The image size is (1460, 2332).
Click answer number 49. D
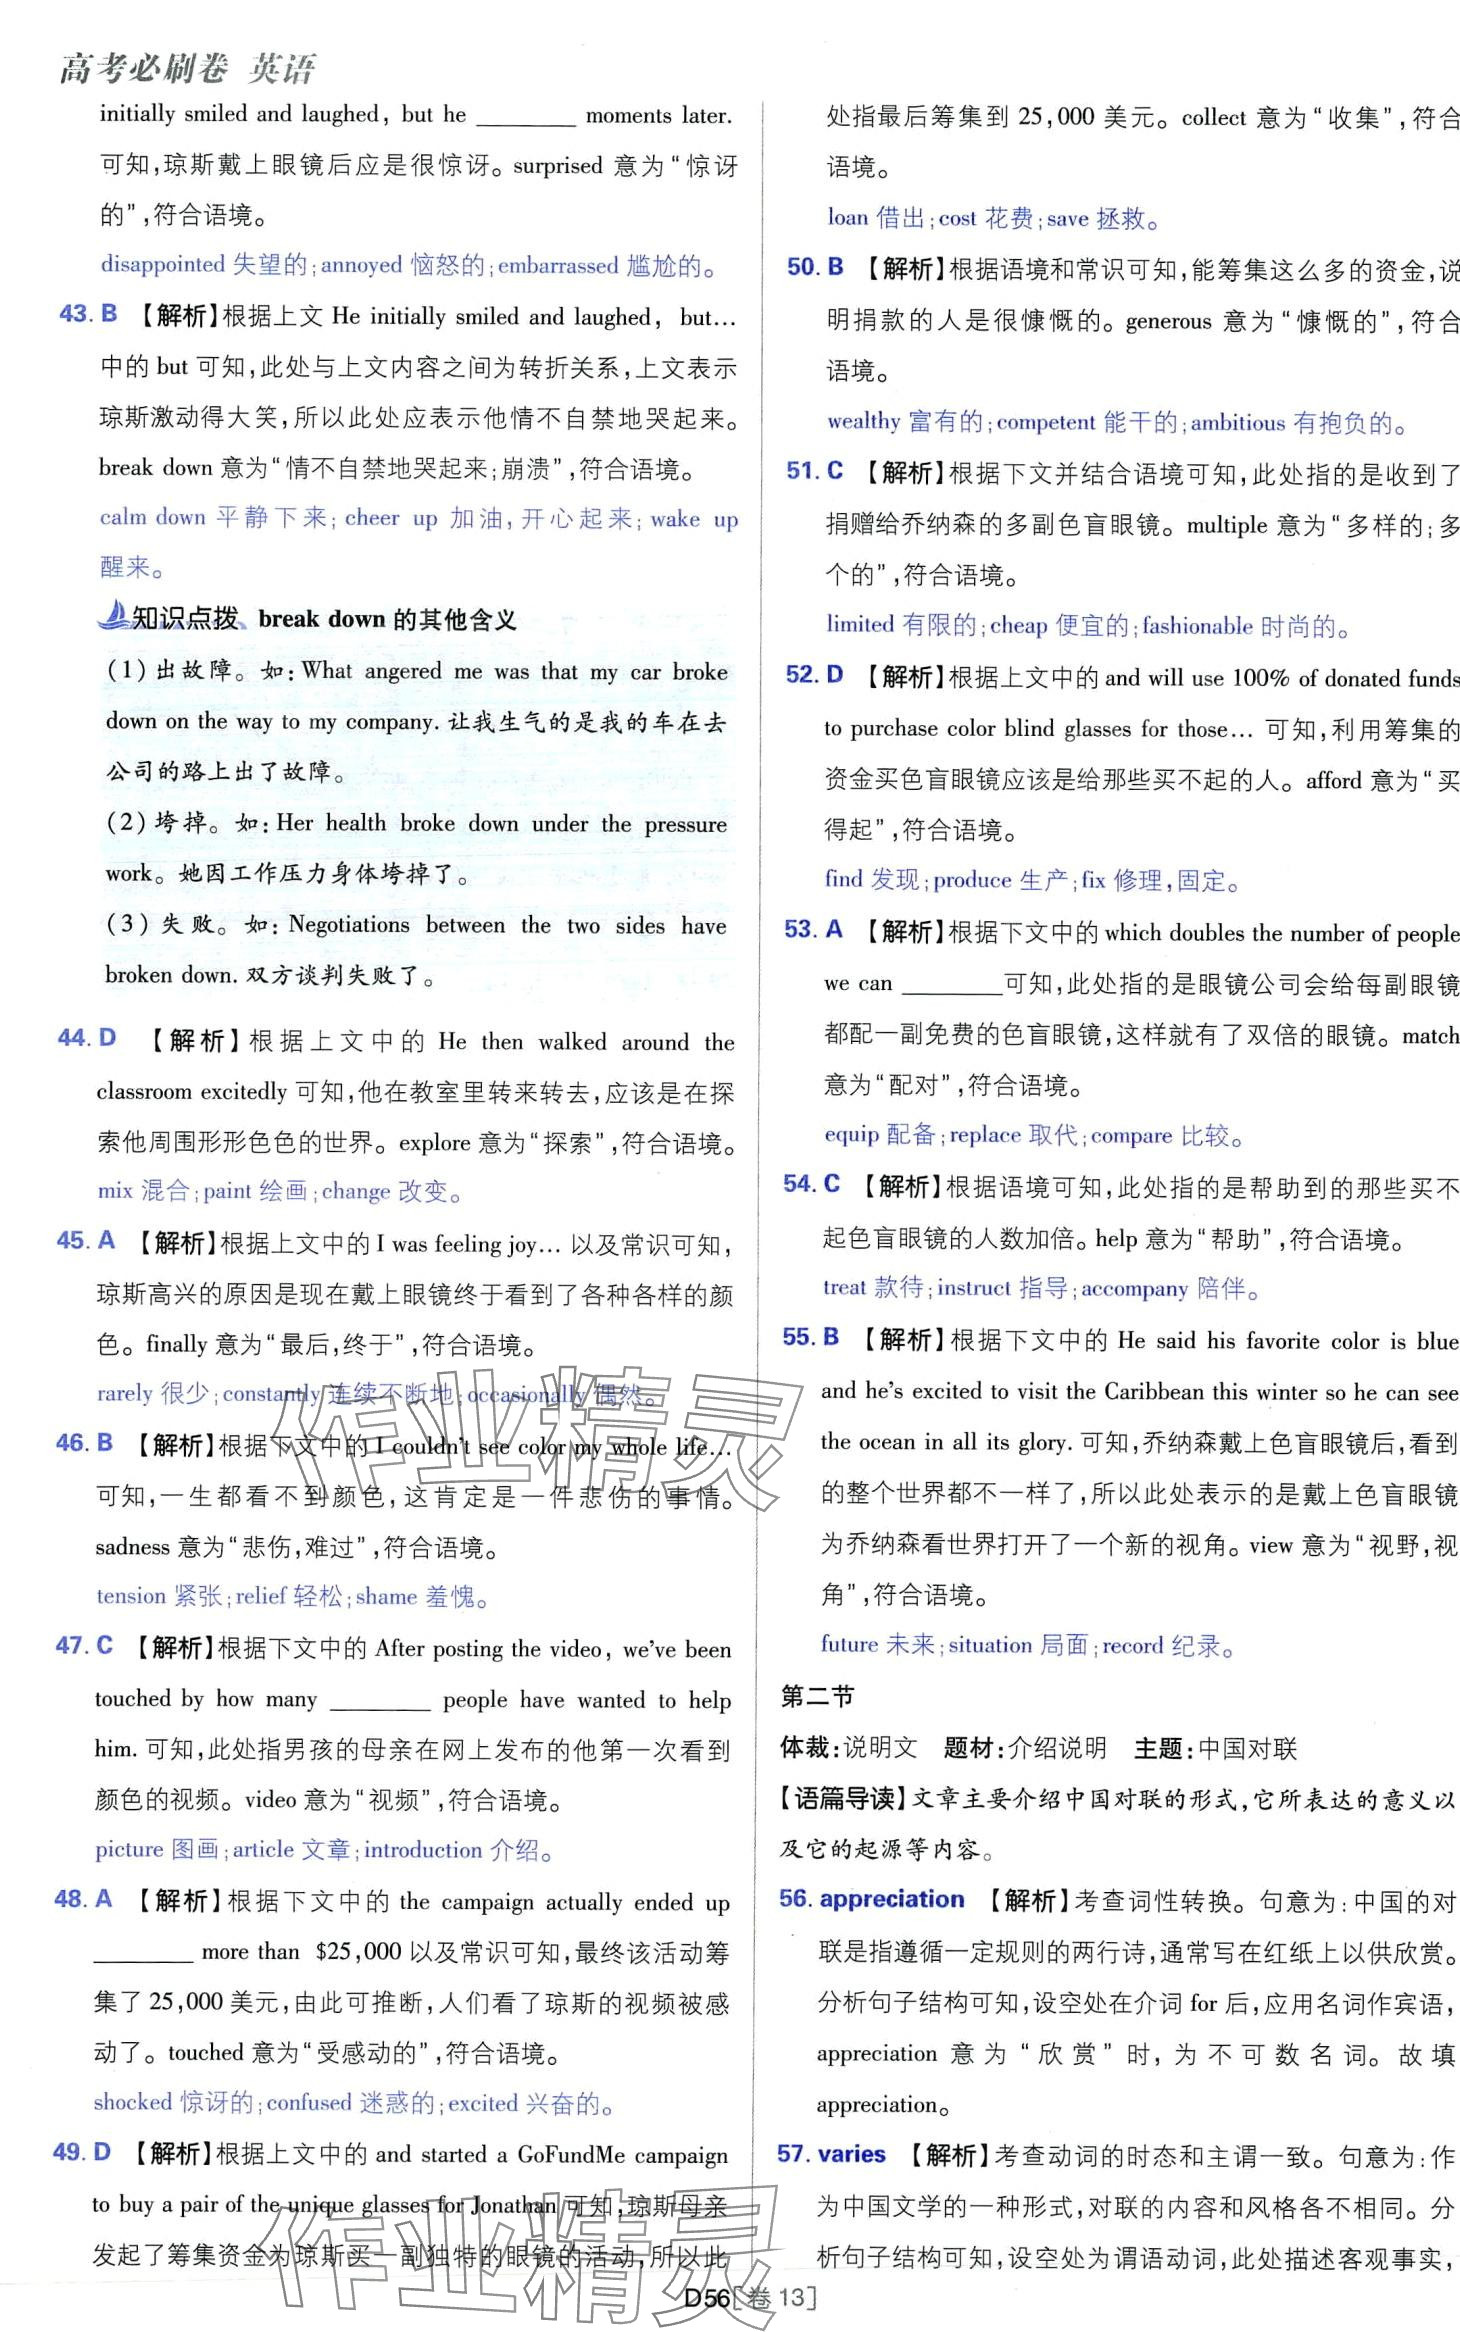click(x=82, y=2152)
